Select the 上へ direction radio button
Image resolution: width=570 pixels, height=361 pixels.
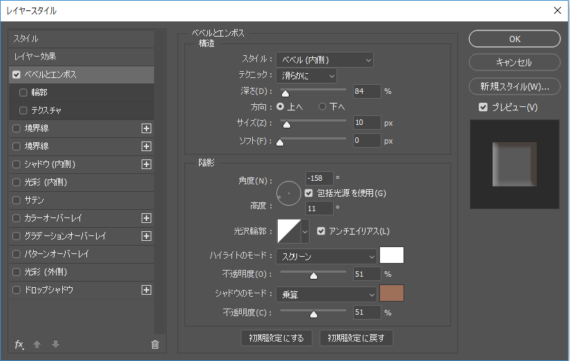click(x=280, y=107)
